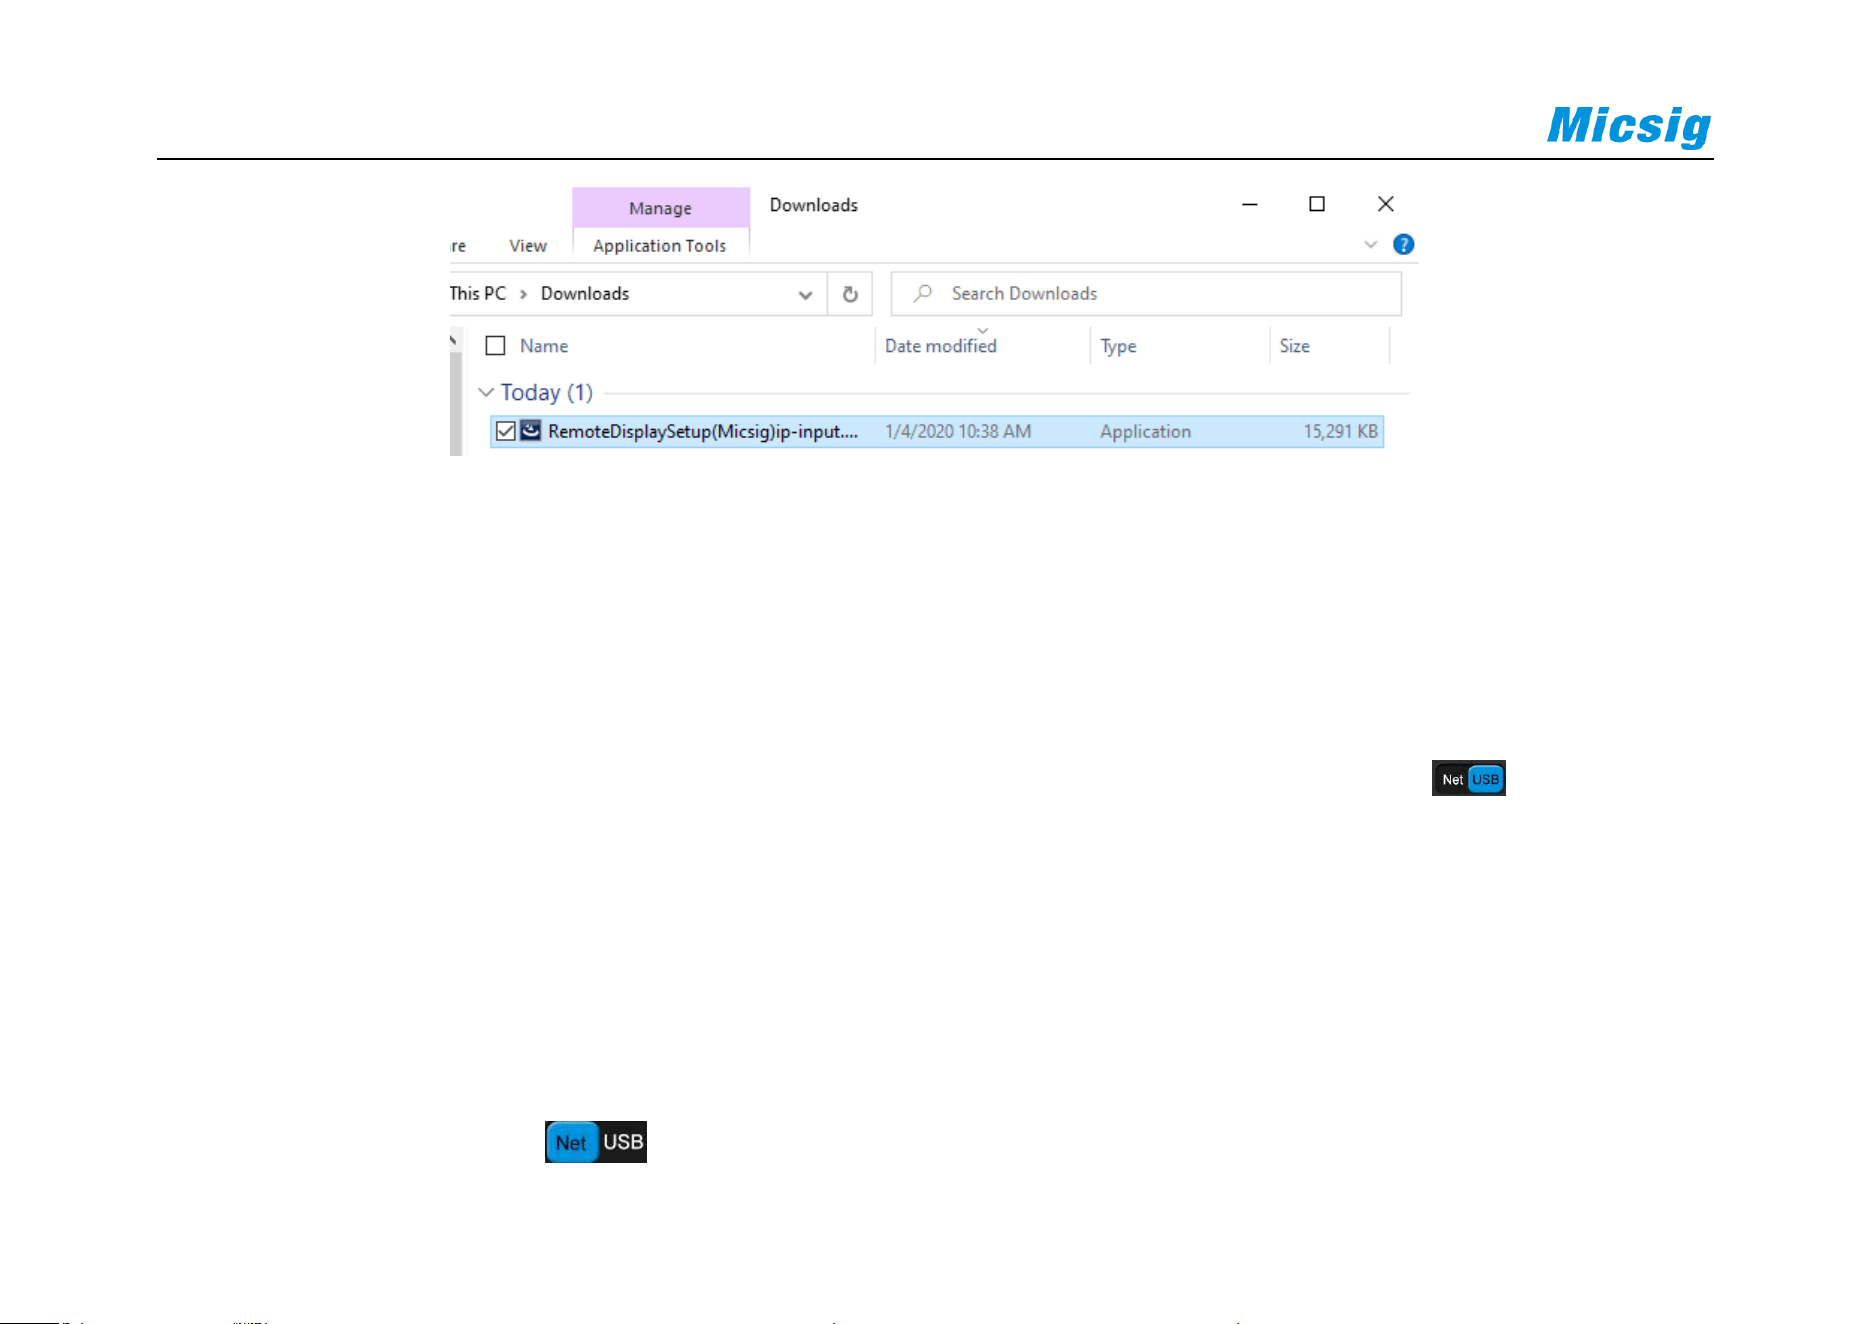Switch the right-side Net/USB toggle to Net
Viewport: 1872px width, 1324px height.
(x=1452, y=779)
